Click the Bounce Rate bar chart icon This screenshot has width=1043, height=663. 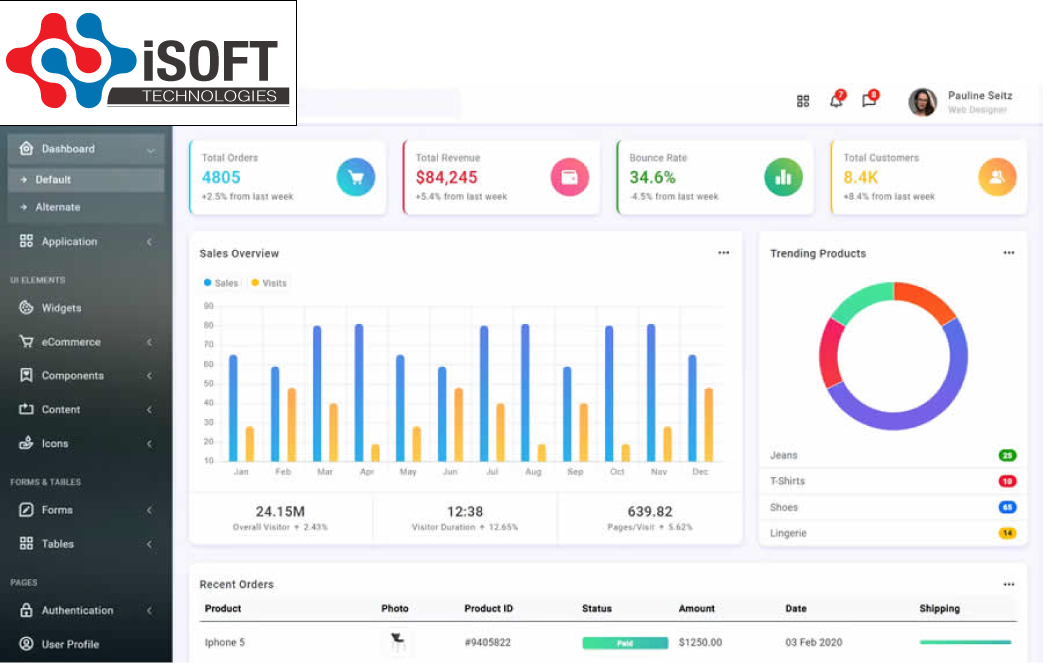[783, 178]
